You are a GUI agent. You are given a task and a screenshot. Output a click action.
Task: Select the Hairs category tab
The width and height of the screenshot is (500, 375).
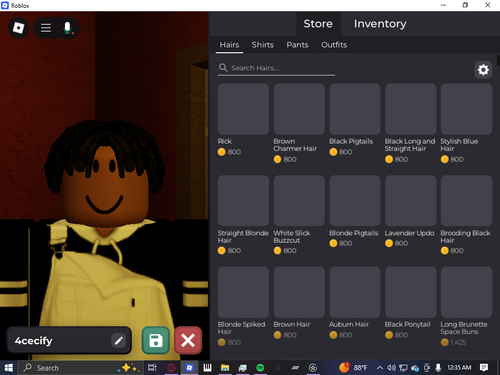coord(229,45)
